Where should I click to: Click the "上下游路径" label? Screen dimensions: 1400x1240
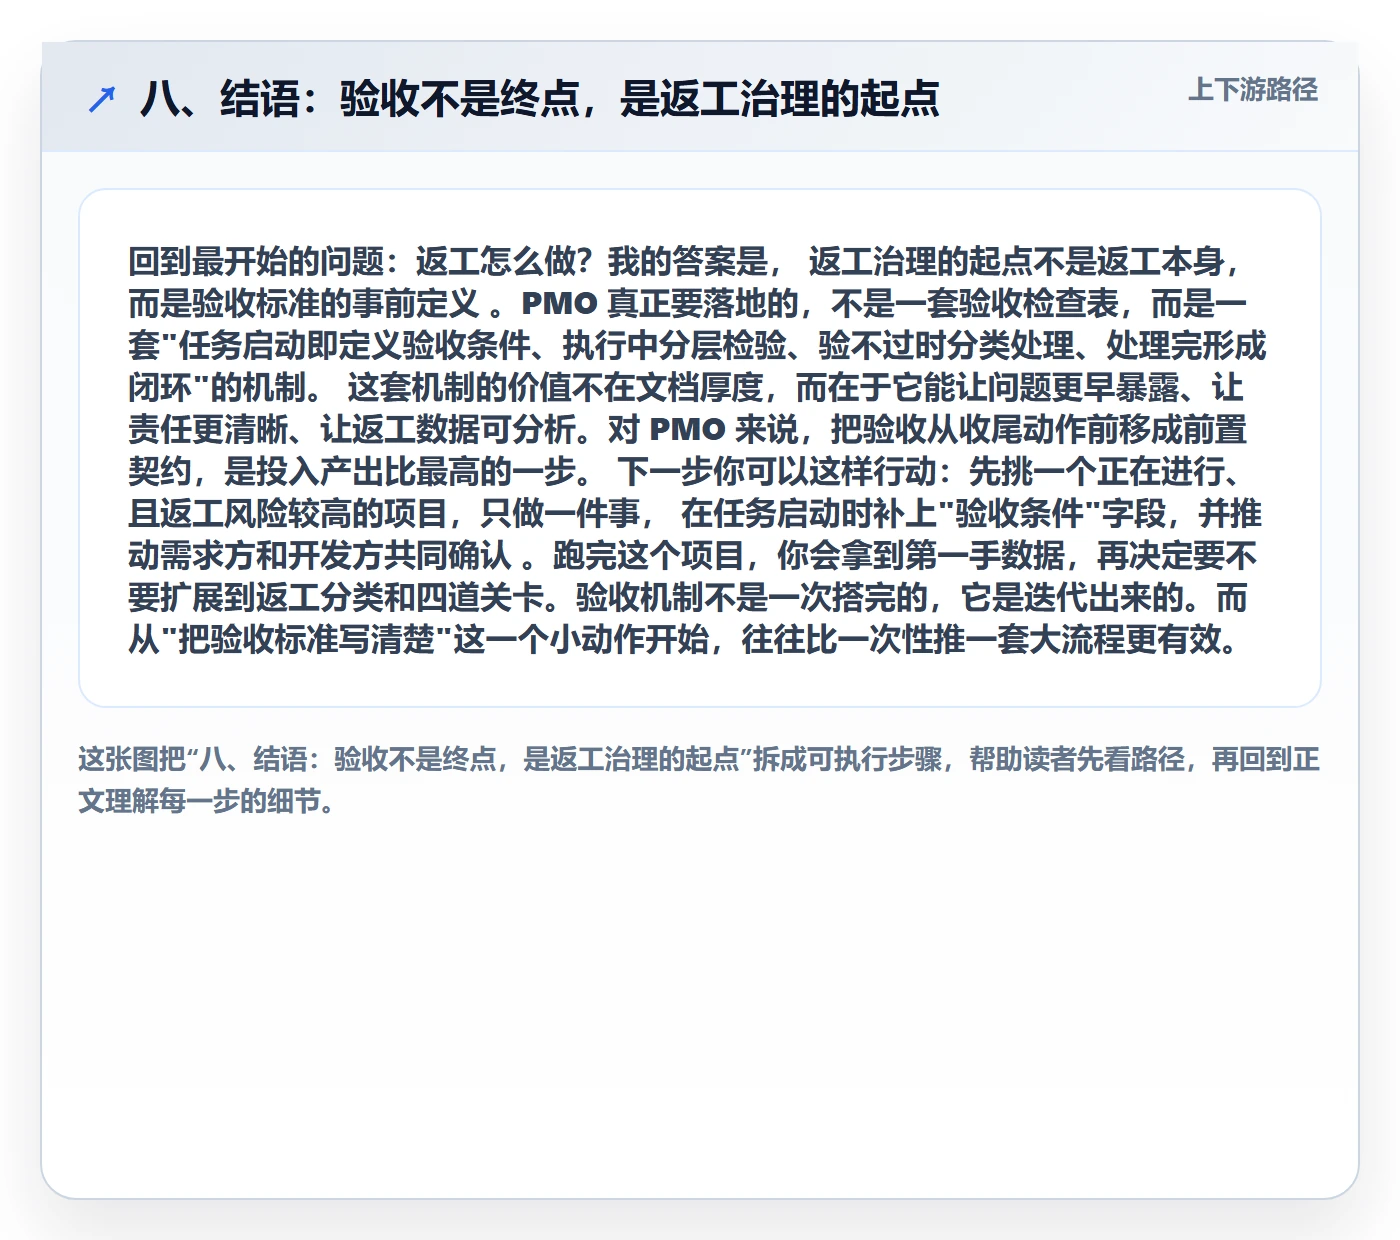[1253, 90]
